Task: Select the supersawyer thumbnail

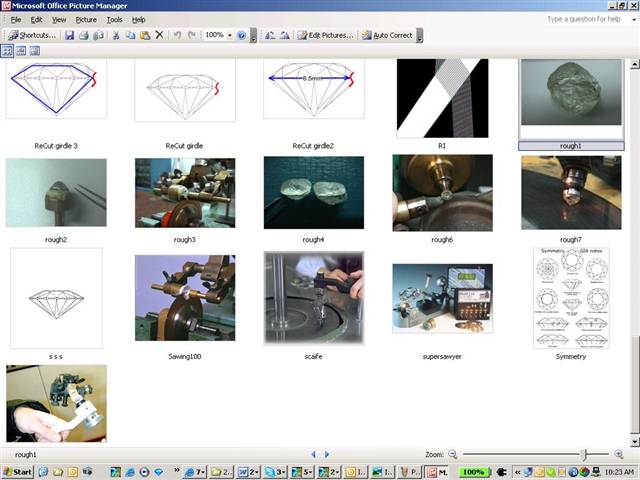Action: 442,298
